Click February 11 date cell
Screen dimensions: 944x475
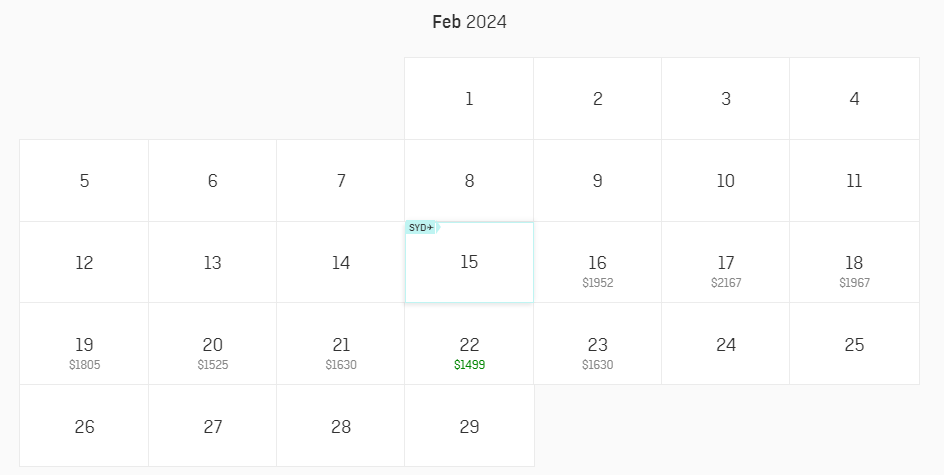[854, 181]
